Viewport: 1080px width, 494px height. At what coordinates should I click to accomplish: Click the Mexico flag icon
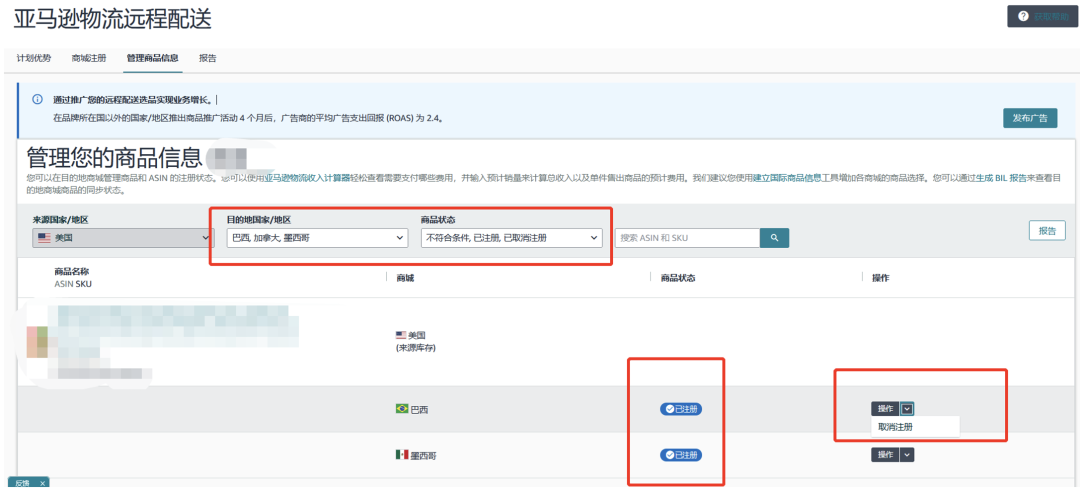point(402,455)
